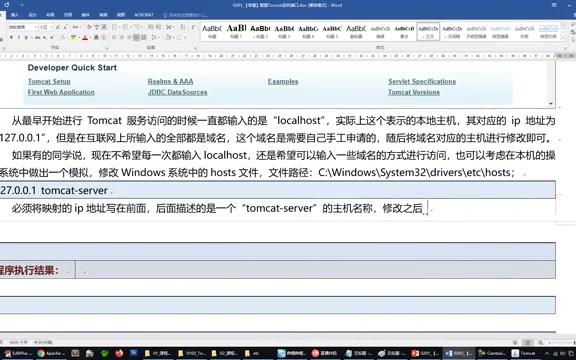
Task: Open the EditPlus taskbar window
Action: point(18,353)
